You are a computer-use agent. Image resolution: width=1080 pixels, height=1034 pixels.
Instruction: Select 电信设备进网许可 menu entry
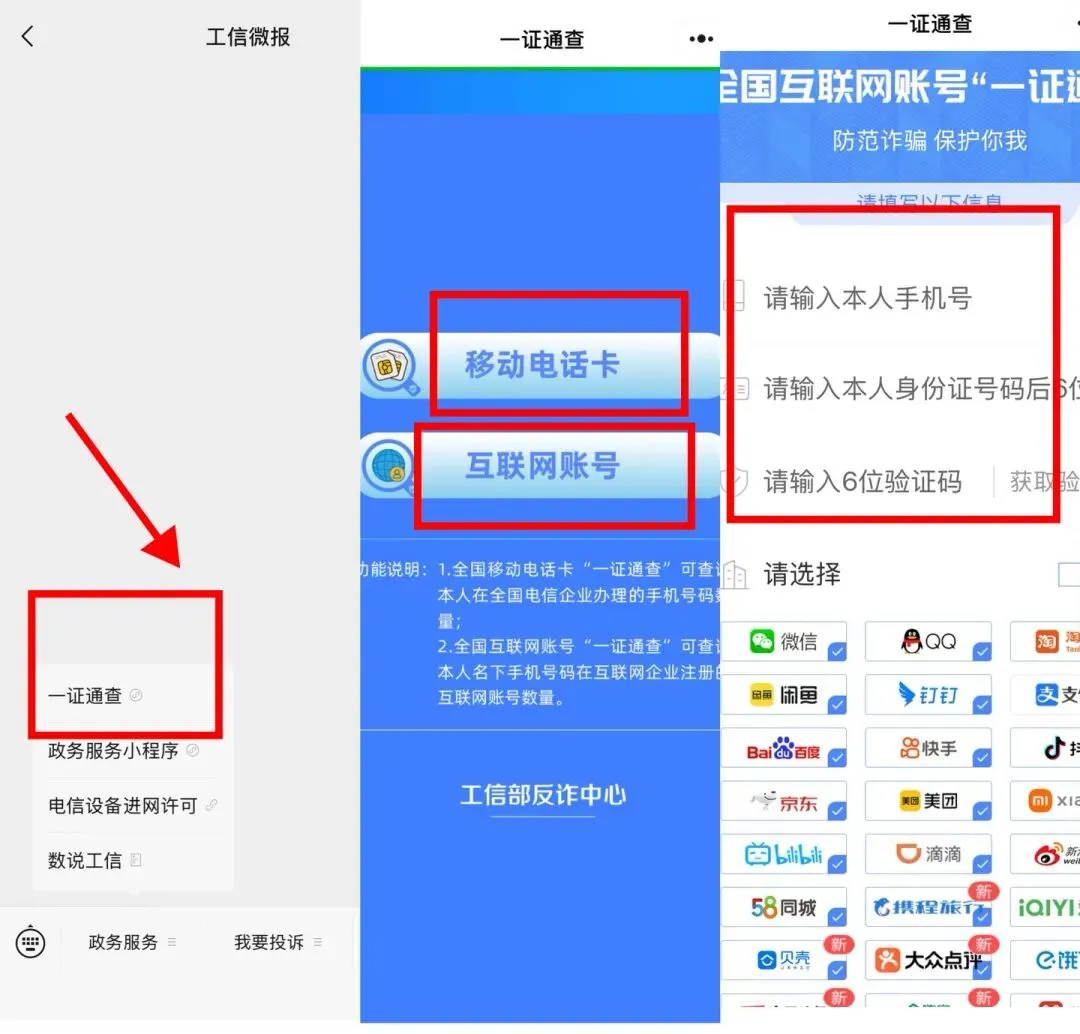pos(132,805)
